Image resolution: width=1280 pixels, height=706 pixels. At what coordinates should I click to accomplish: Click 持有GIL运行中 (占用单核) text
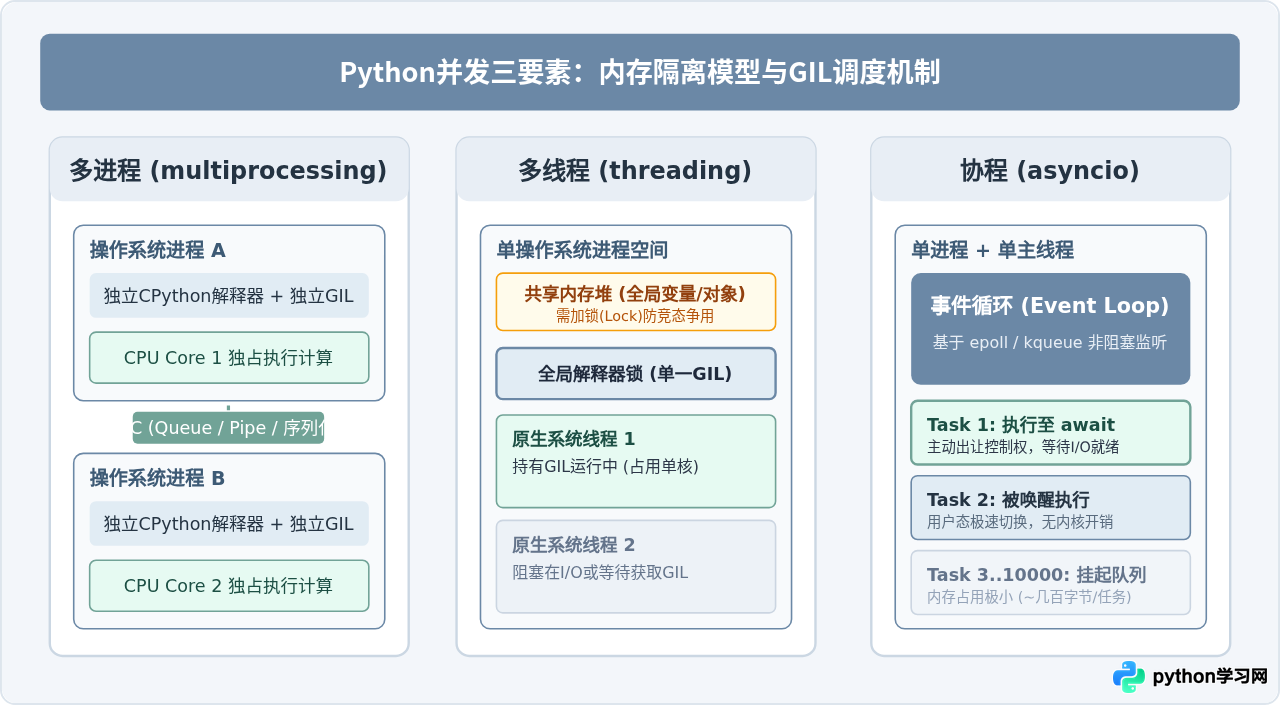(605, 466)
